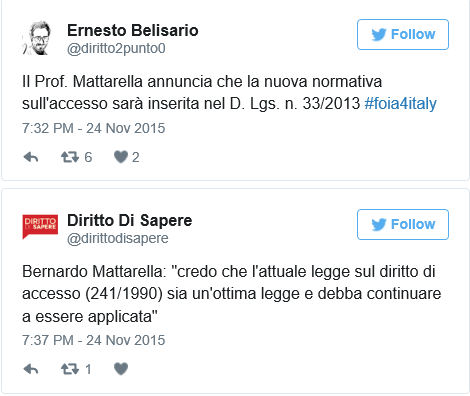This screenshot has height=396, width=470.
Task: Reply to Diritto Di Sapere's tweet
Action: click(x=31, y=369)
